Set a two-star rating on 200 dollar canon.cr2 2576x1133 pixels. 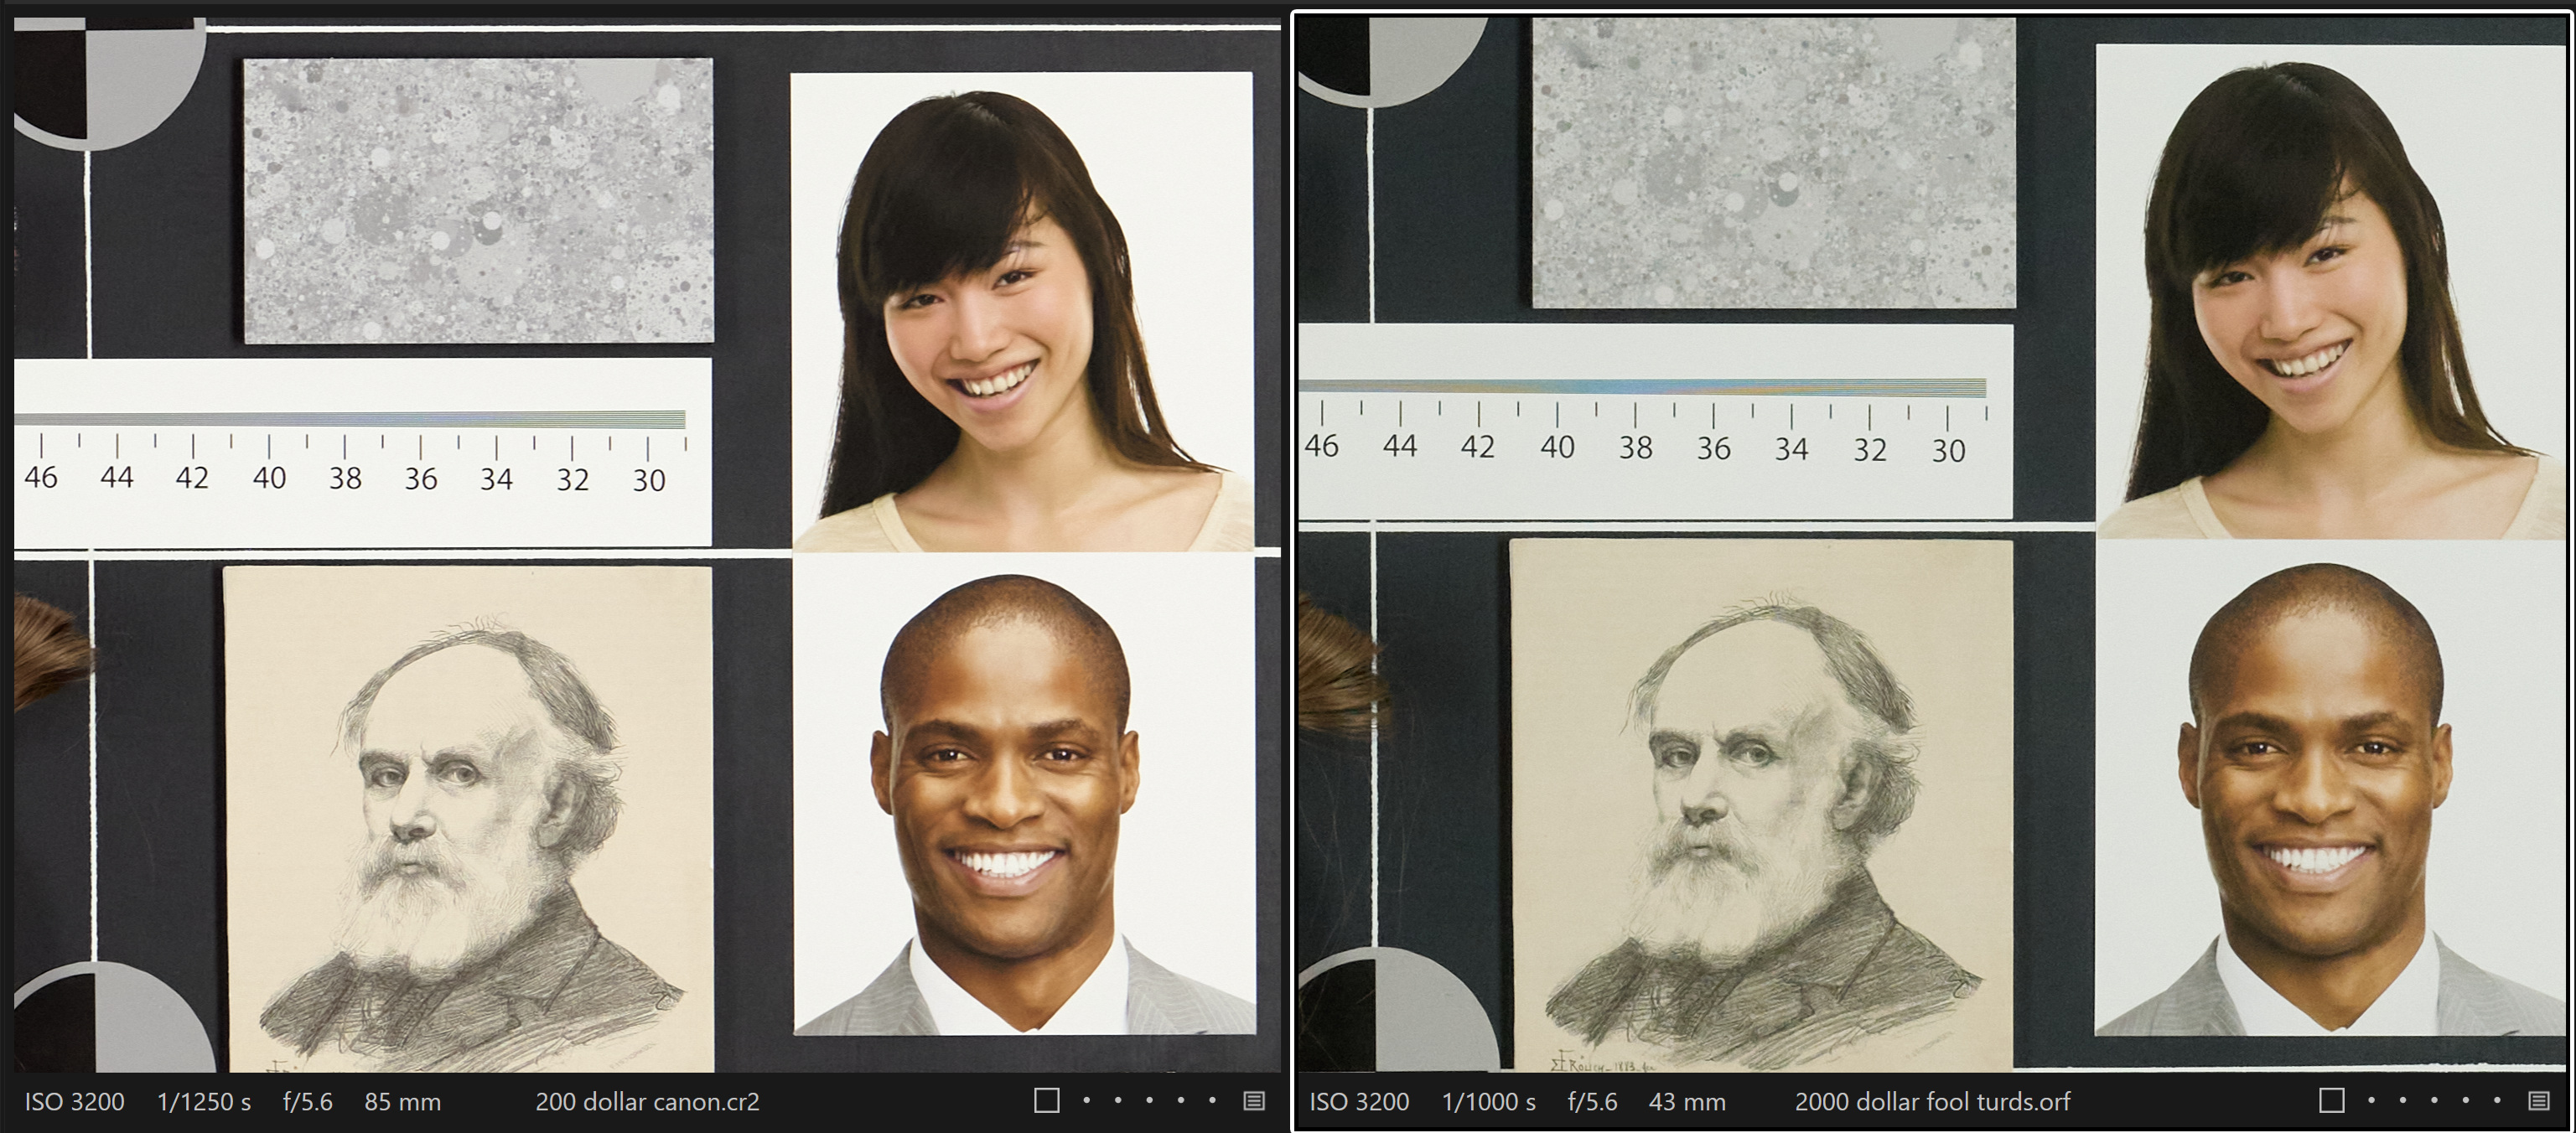(1118, 1101)
